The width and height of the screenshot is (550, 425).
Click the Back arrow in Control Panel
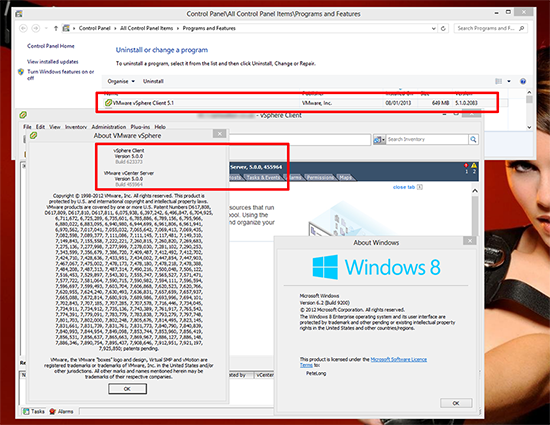coord(23,28)
